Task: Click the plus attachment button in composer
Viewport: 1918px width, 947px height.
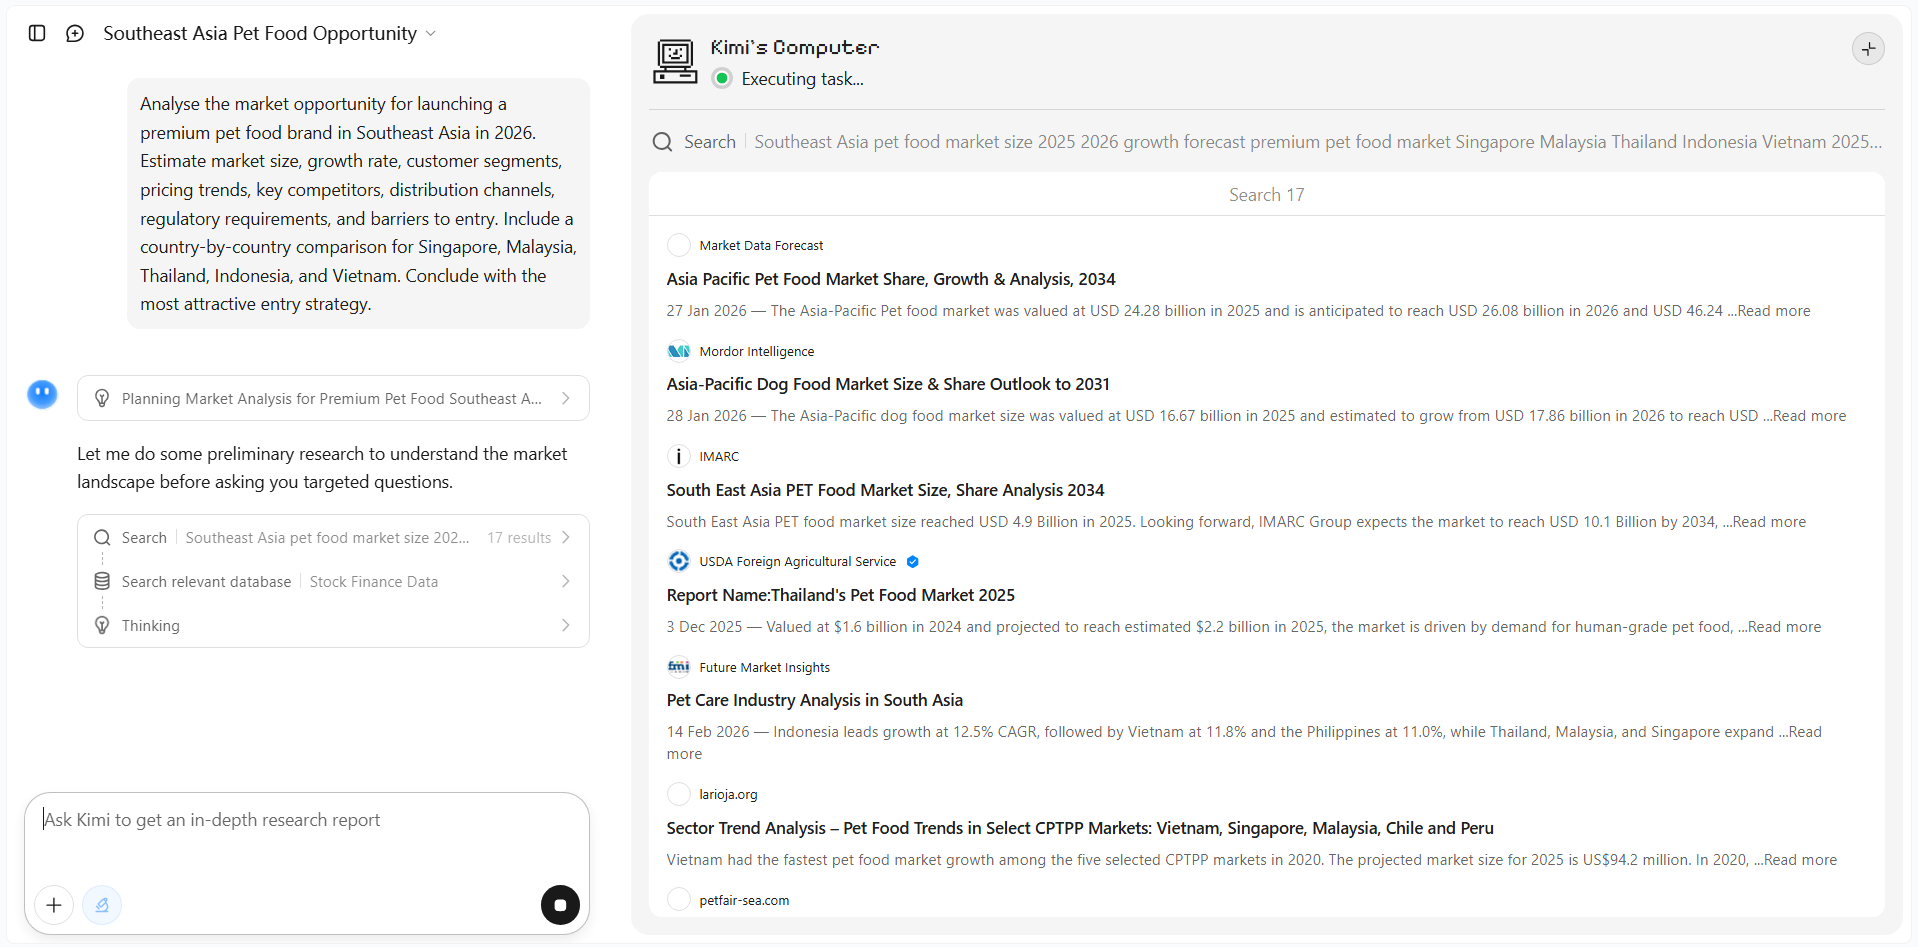Action: 54,905
